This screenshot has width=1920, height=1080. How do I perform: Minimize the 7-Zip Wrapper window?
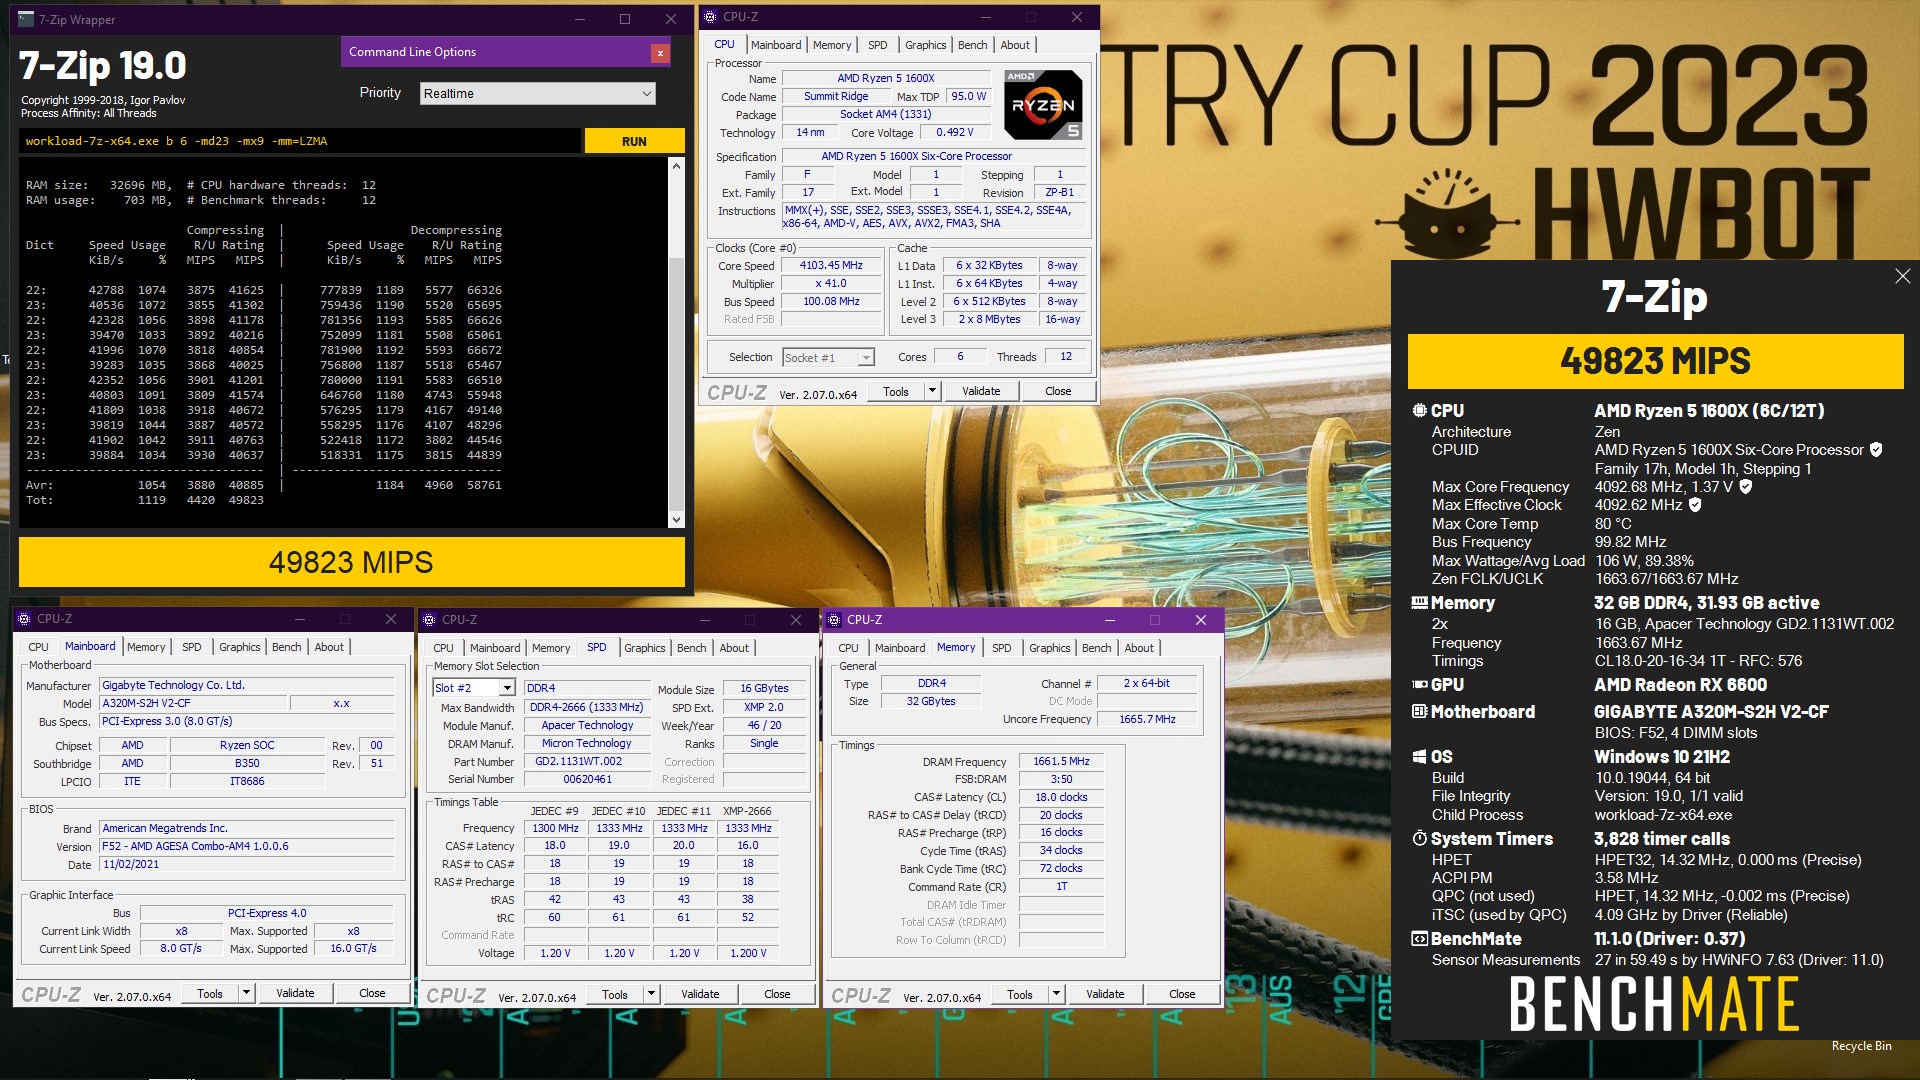click(x=578, y=19)
